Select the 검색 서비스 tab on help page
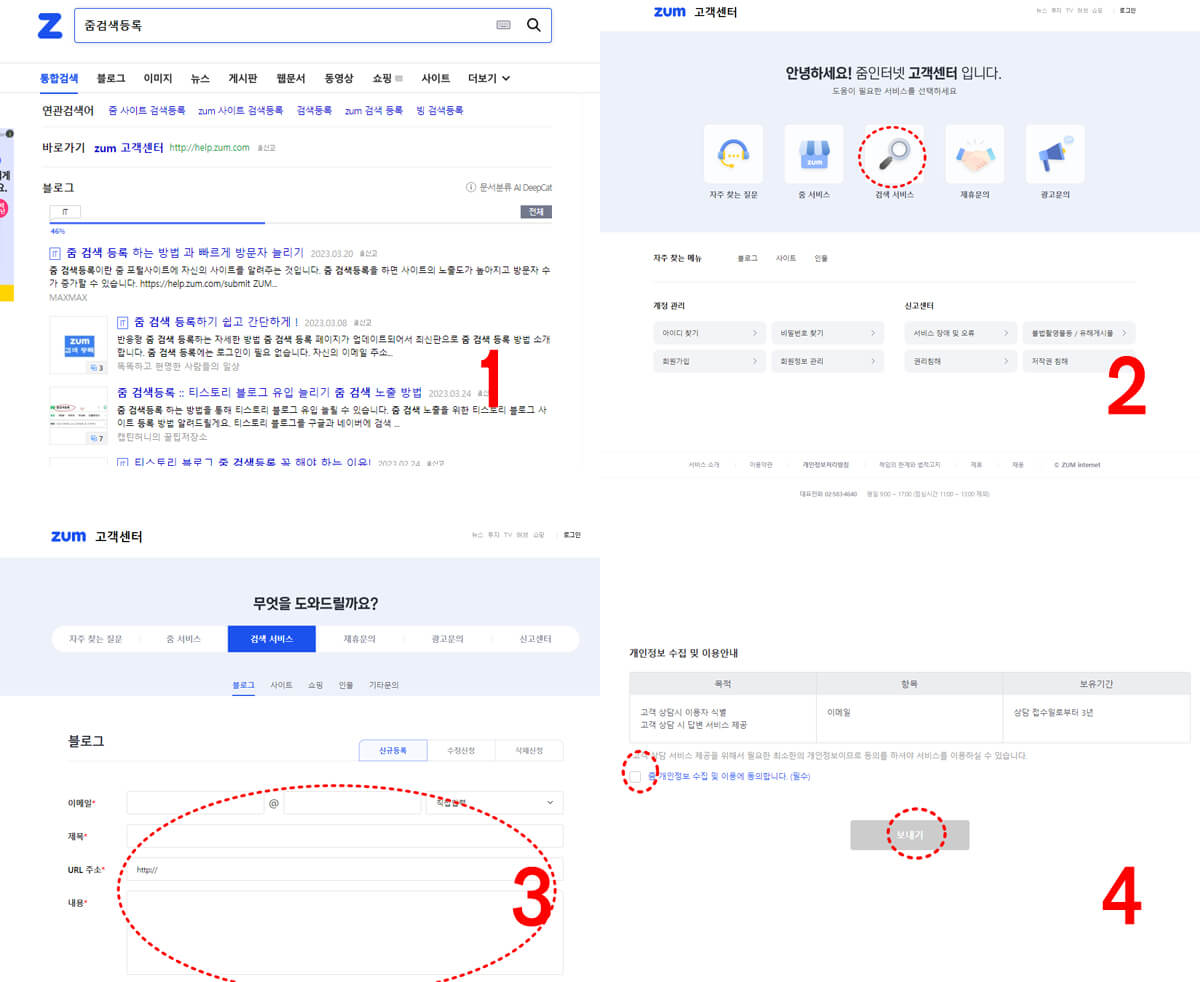This screenshot has width=1200, height=982. [272, 639]
